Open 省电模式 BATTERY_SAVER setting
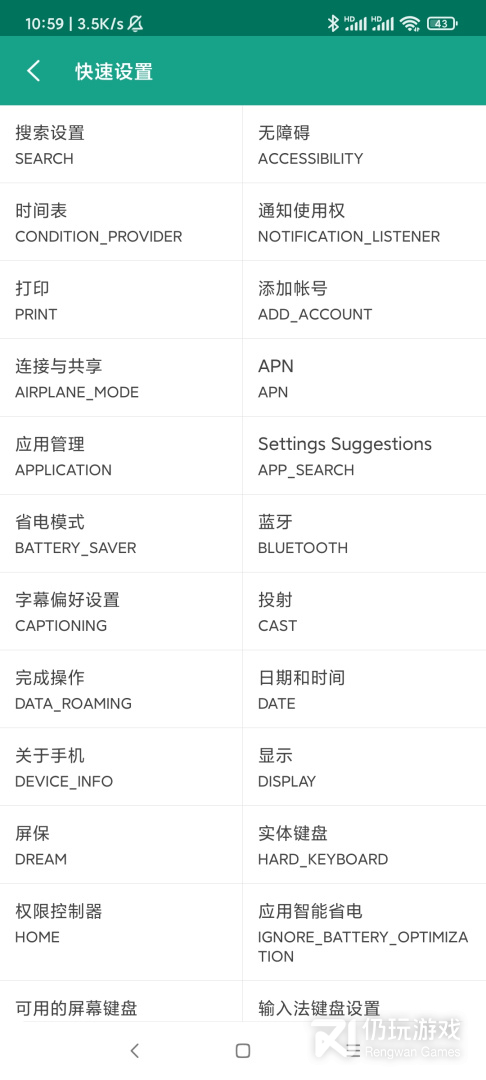This screenshot has height=1080, width=486. point(121,533)
